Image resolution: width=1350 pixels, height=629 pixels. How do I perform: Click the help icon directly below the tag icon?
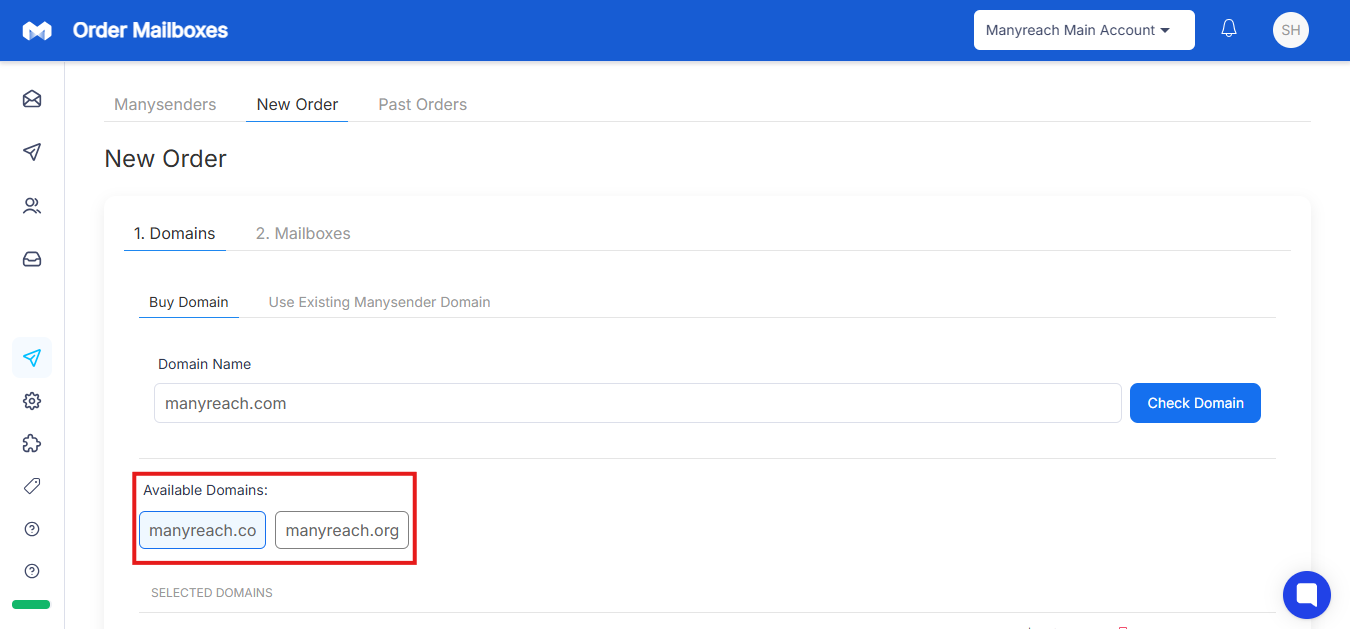coord(32,528)
